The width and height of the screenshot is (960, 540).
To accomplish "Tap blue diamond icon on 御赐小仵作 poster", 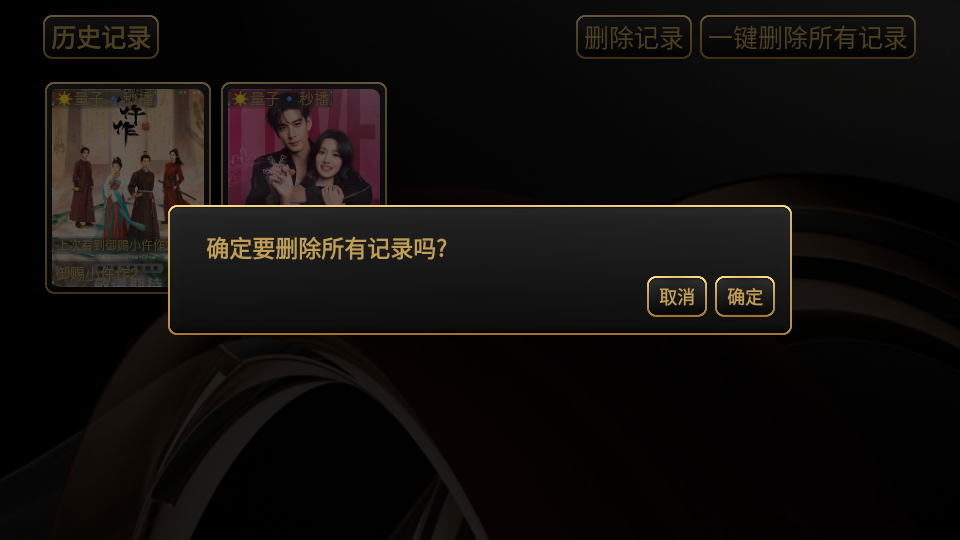I will point(113,99).
